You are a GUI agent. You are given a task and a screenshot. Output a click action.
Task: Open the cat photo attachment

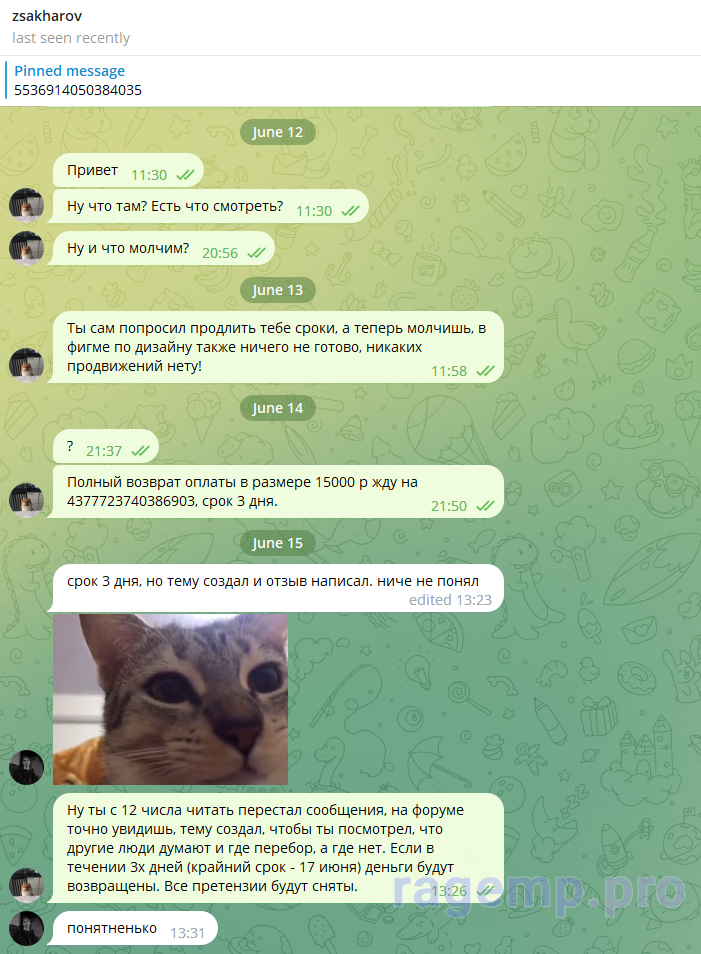click(170, 699)
